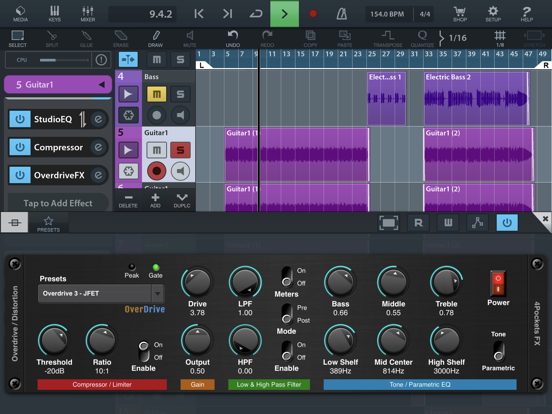This screenshot has width=552, height=414.
Task: Collapse the 5 Guitar1 inspector header
Action: pyautogui.click(x=58, y=84)
